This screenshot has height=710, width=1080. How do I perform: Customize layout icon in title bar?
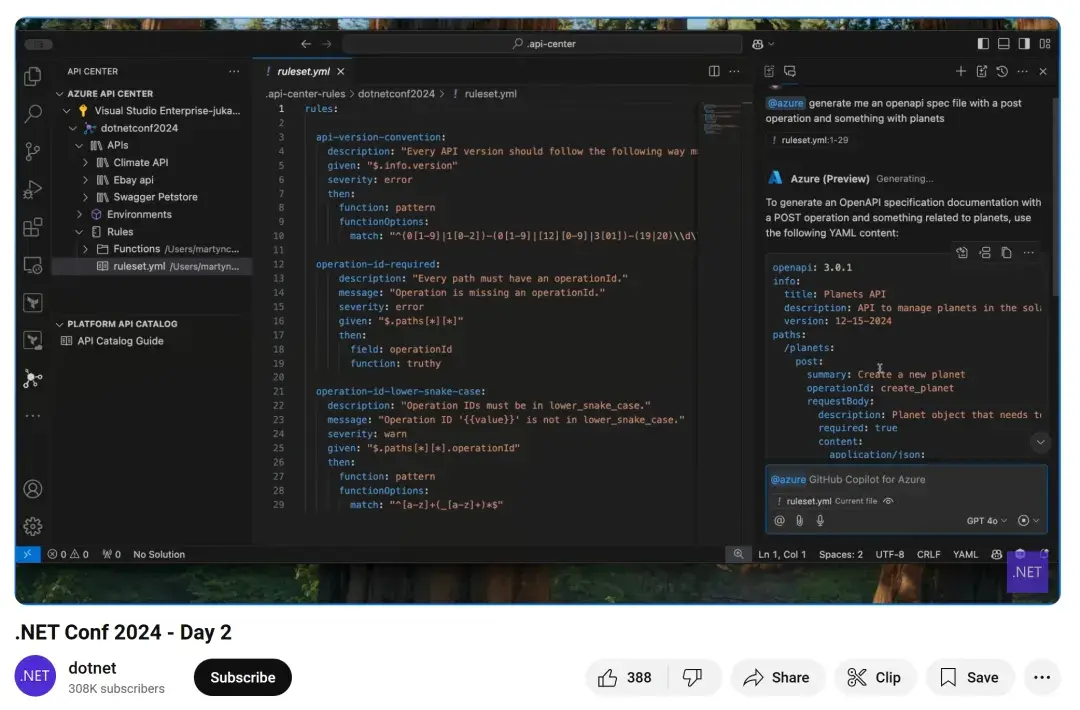point(1045,43)
